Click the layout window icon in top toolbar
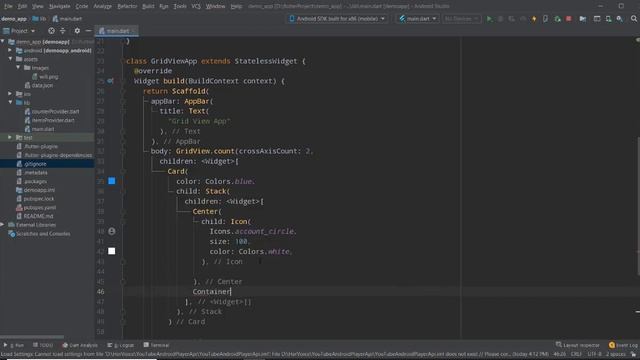This screenshot has width=640, height=360. tap(597, 19)
